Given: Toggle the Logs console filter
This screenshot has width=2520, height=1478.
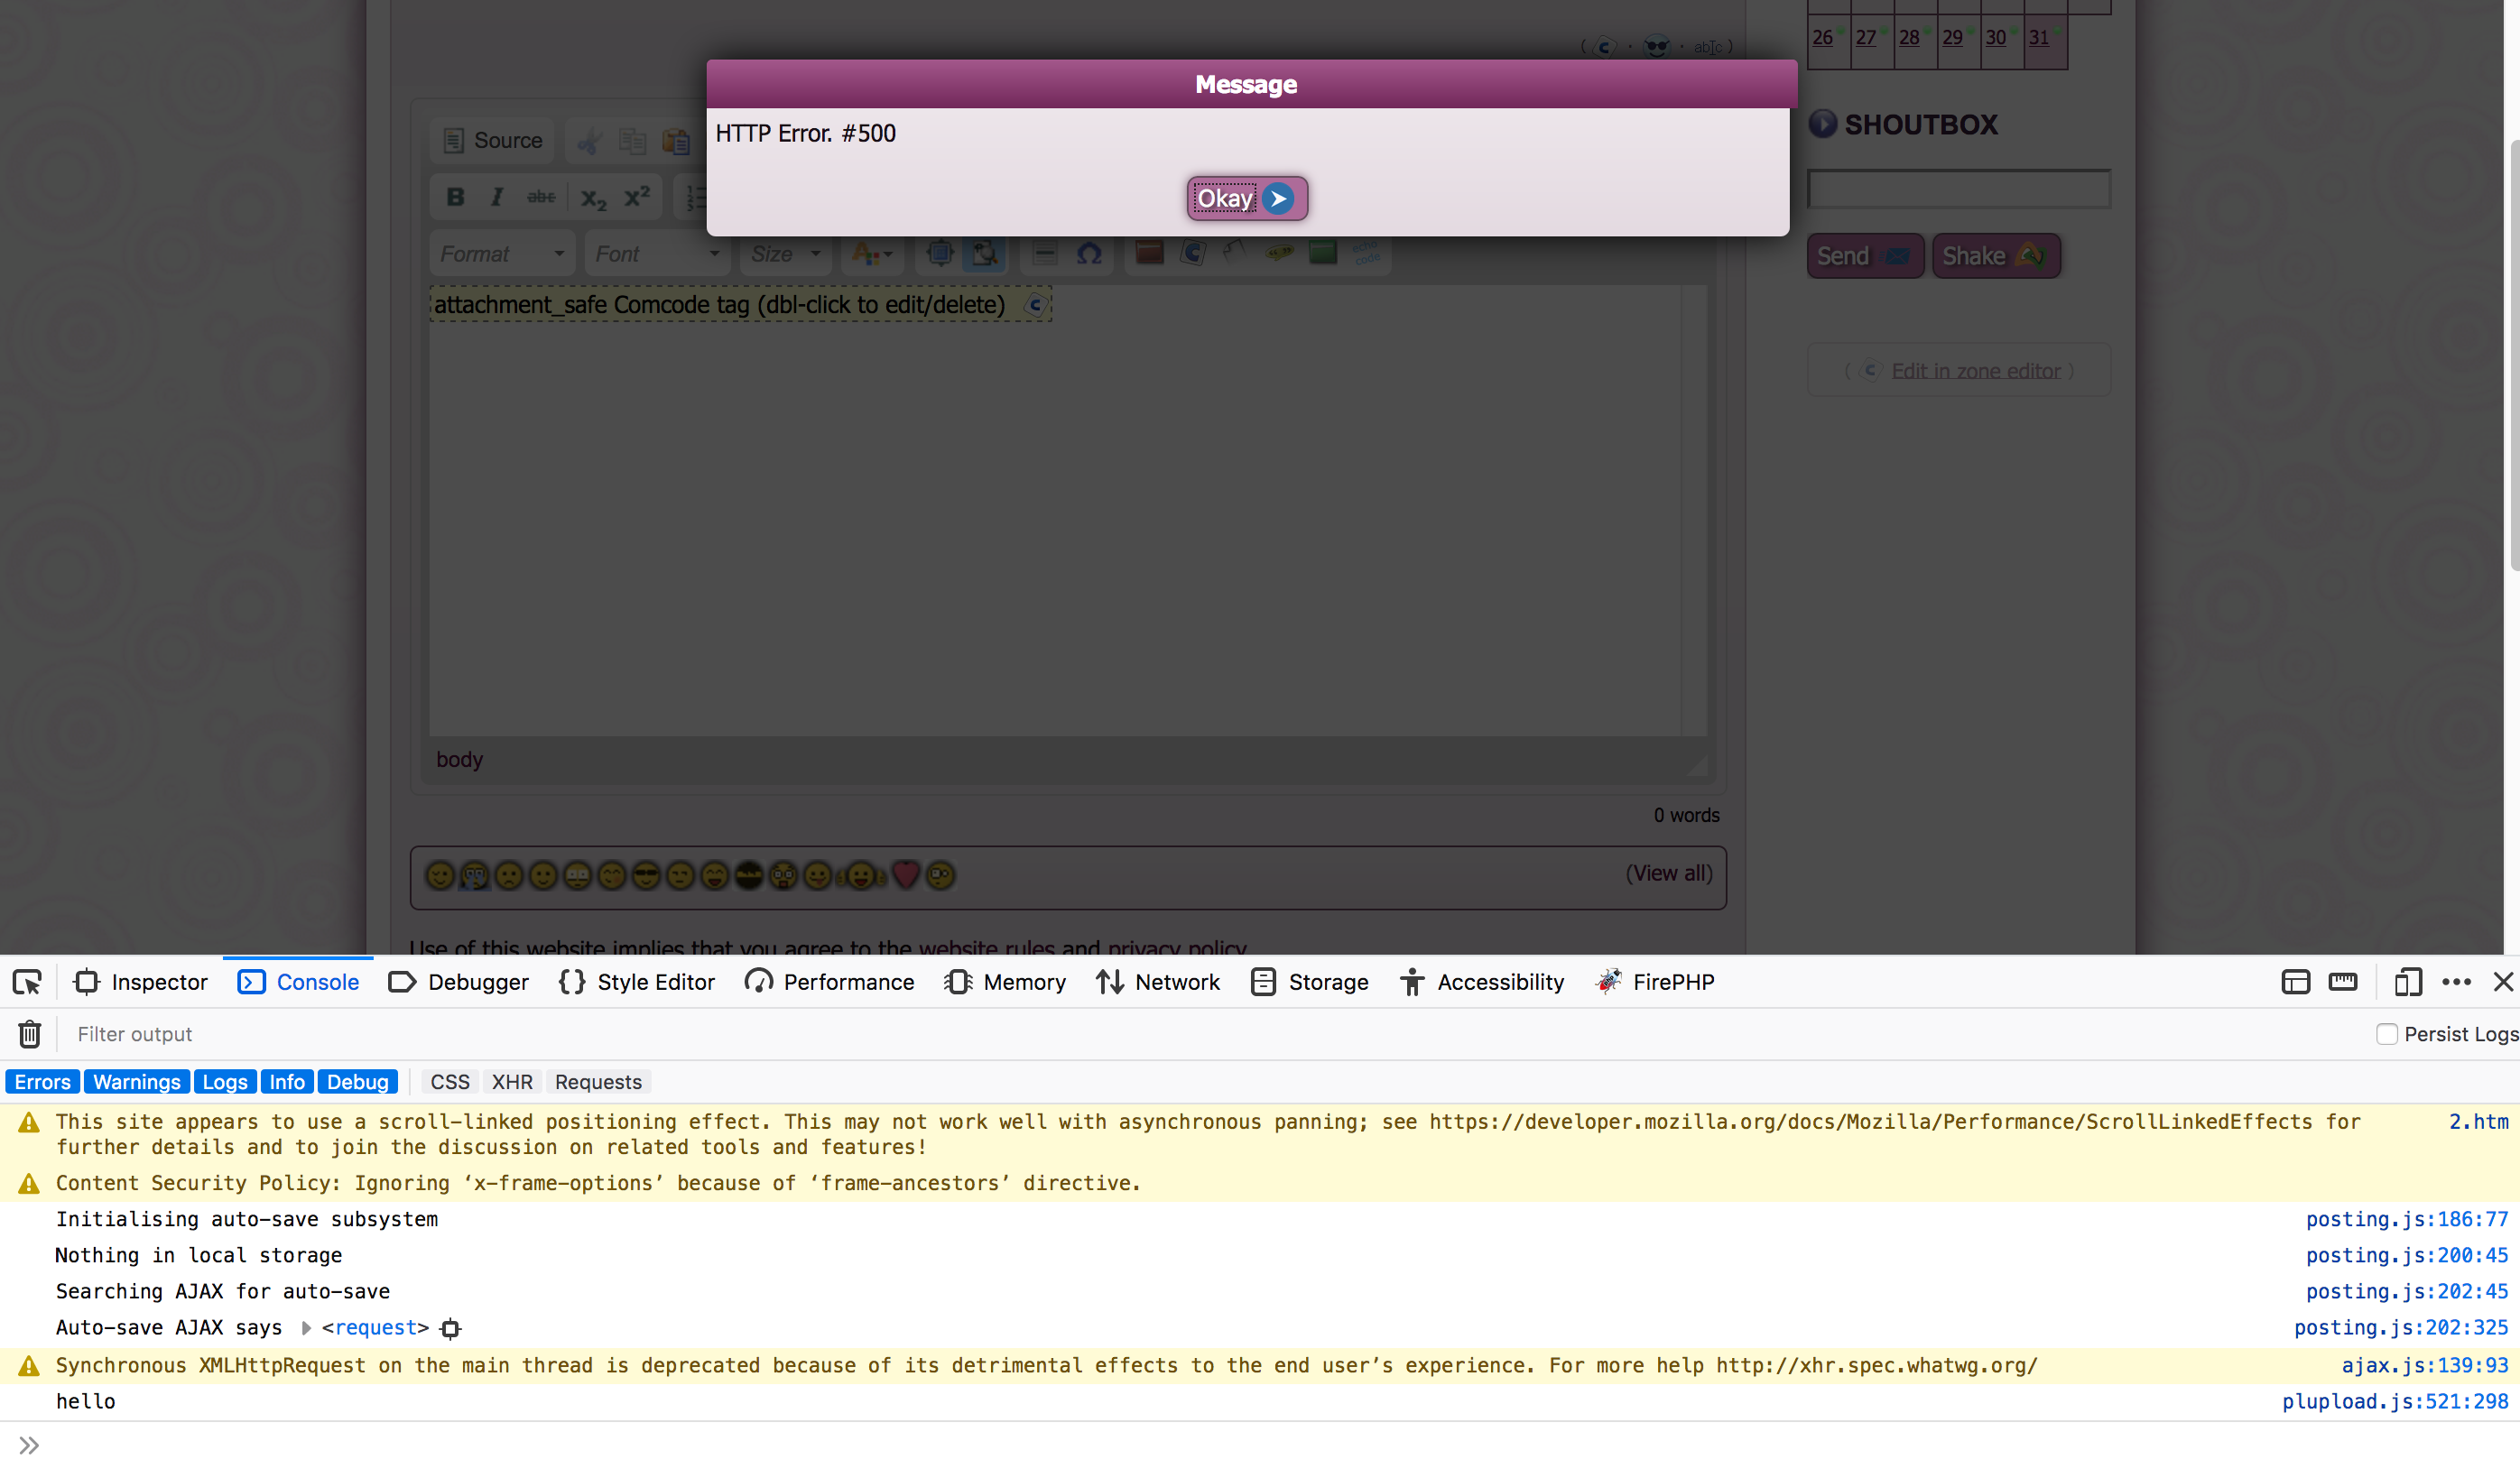Looking at the screenshot, I should coord(225,1082).
